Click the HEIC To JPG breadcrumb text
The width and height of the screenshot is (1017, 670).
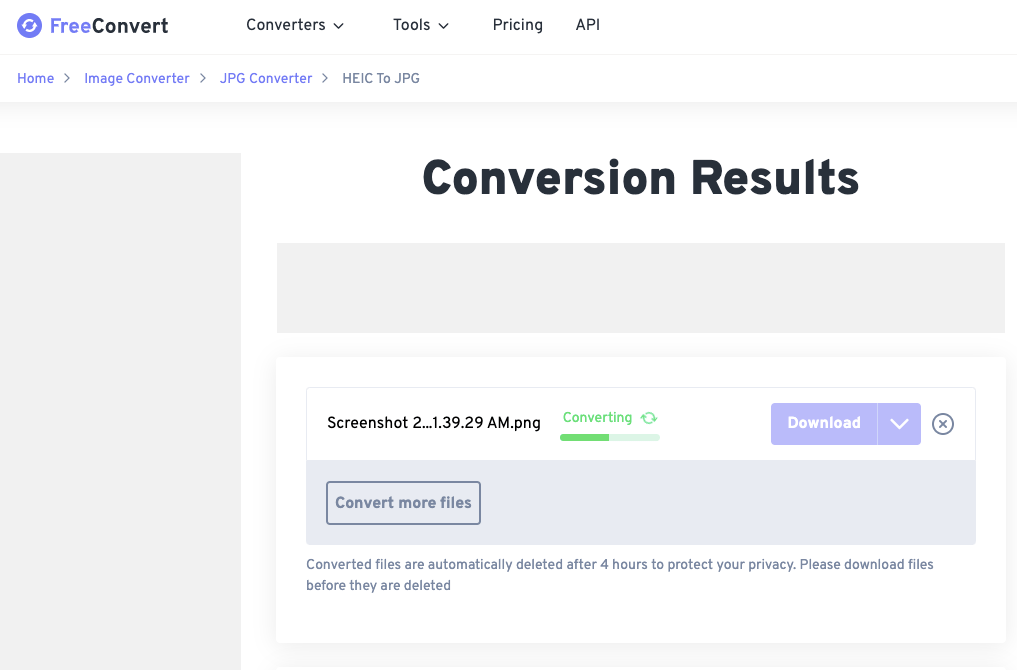[381, 78]
